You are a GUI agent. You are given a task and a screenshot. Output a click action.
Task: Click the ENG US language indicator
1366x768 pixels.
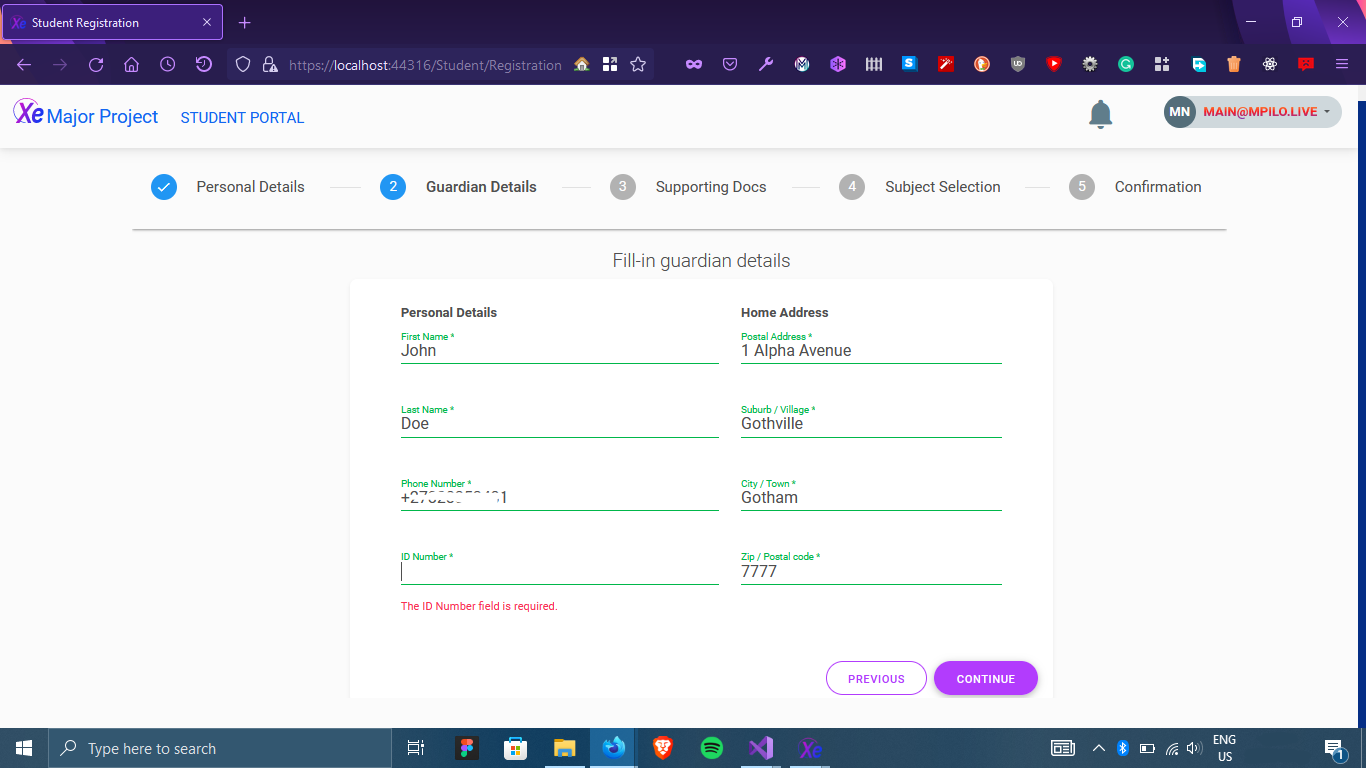[1224, 748]
